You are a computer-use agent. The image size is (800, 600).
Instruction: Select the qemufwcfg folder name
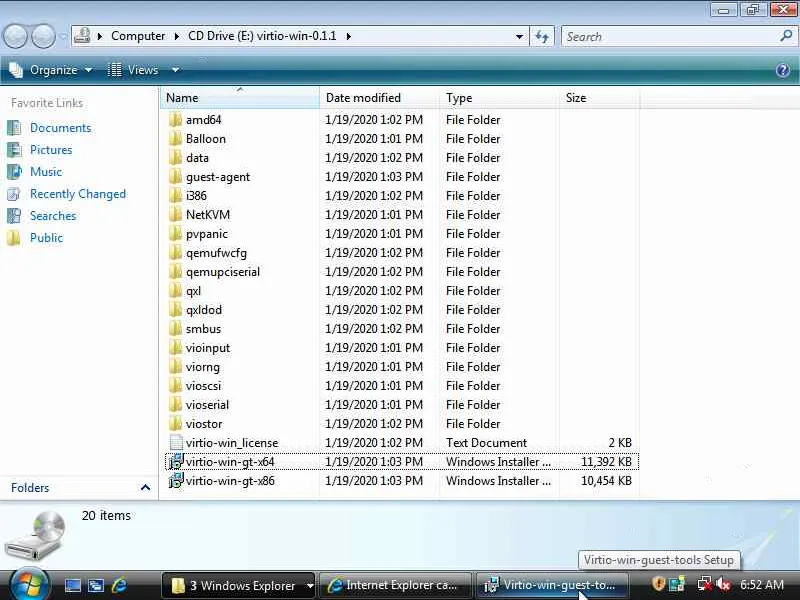tap(216, 253)
